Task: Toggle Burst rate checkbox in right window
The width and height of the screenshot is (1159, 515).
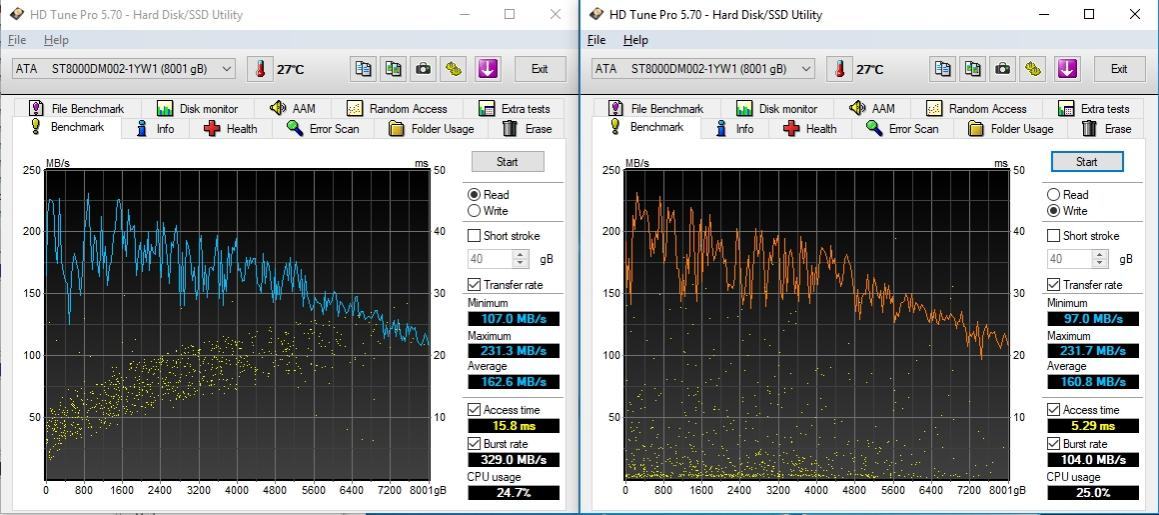Action: (x=1053, y=443)
